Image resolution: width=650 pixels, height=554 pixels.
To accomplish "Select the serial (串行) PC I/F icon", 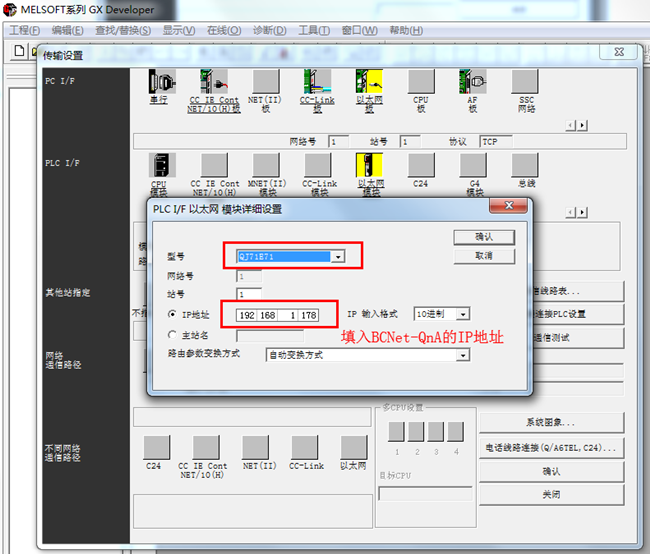I will 162,81.
